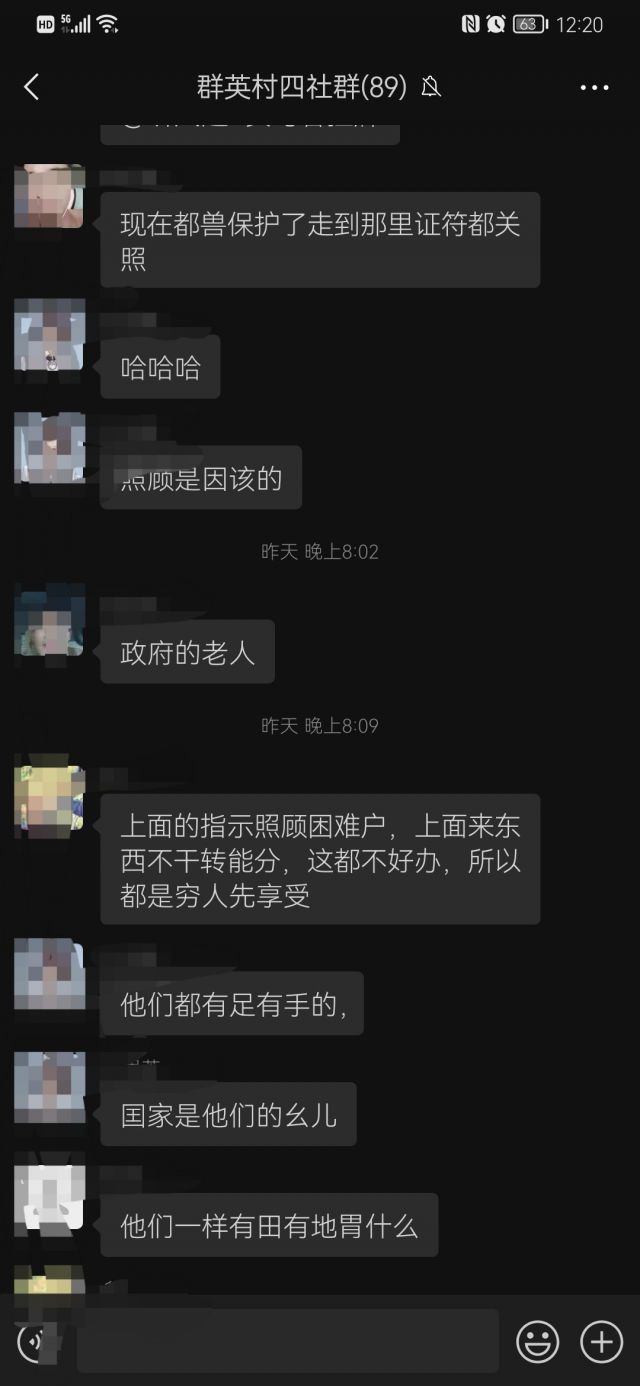Select message about 上面的指示照顾困难户
The image size is (640, 1386).
(x=320, y=859)
